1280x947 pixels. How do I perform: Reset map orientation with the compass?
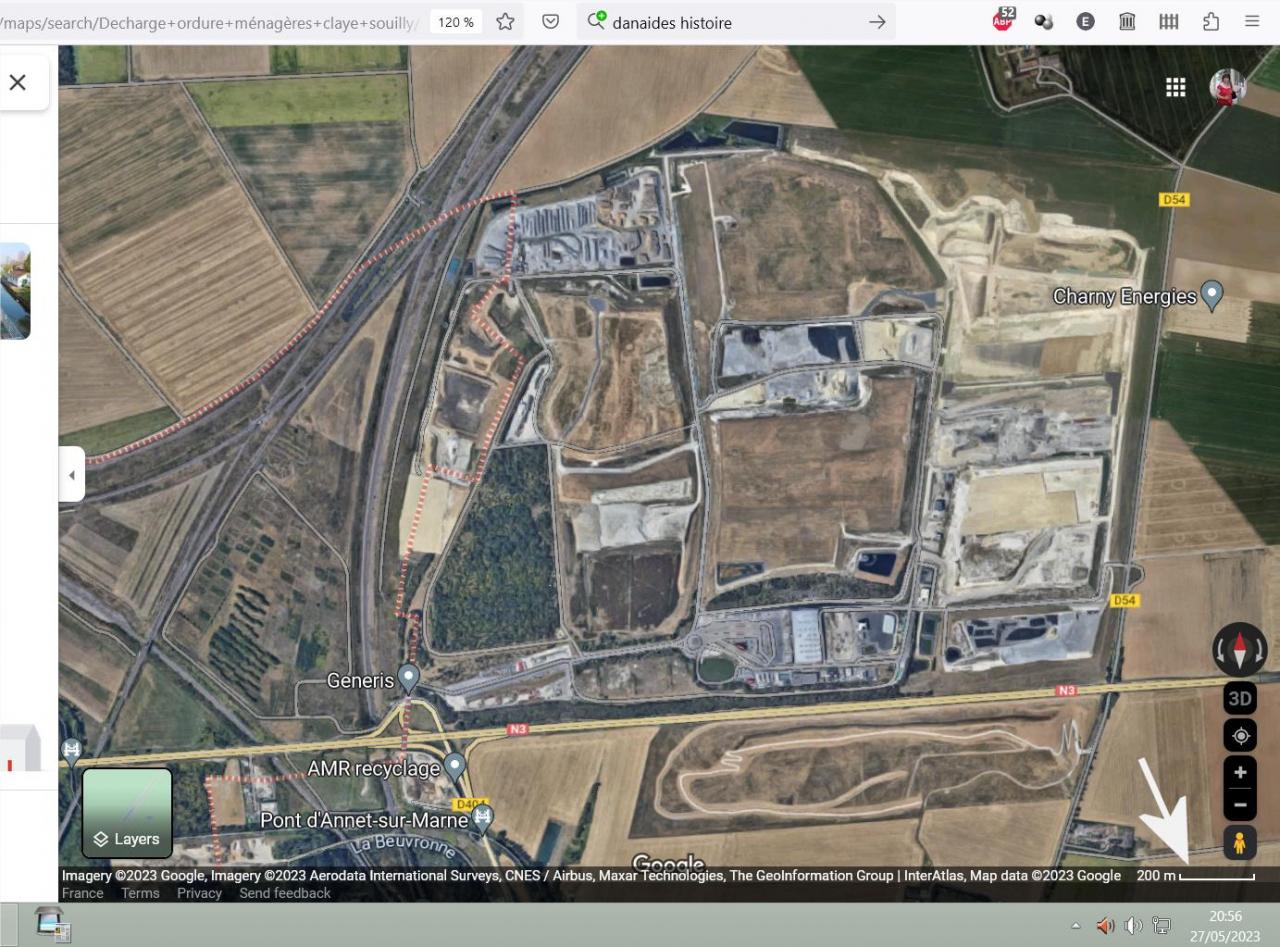tap(1240, 650)
